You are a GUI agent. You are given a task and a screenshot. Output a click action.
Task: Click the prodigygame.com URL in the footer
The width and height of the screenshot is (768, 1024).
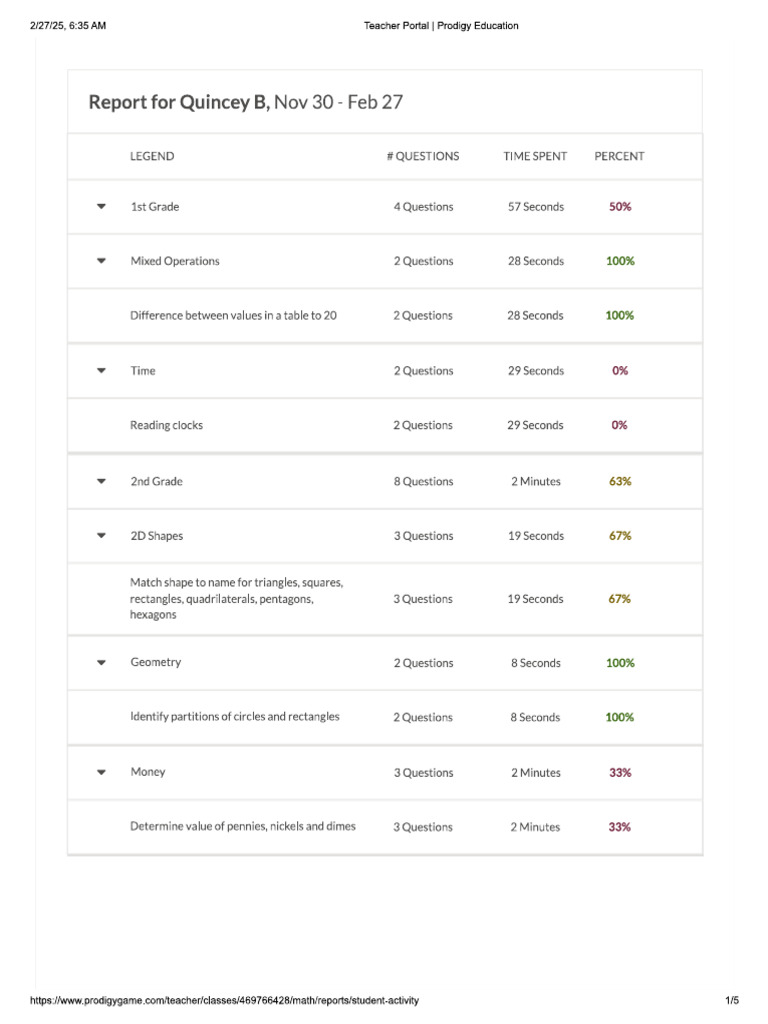coord(225,1000)
